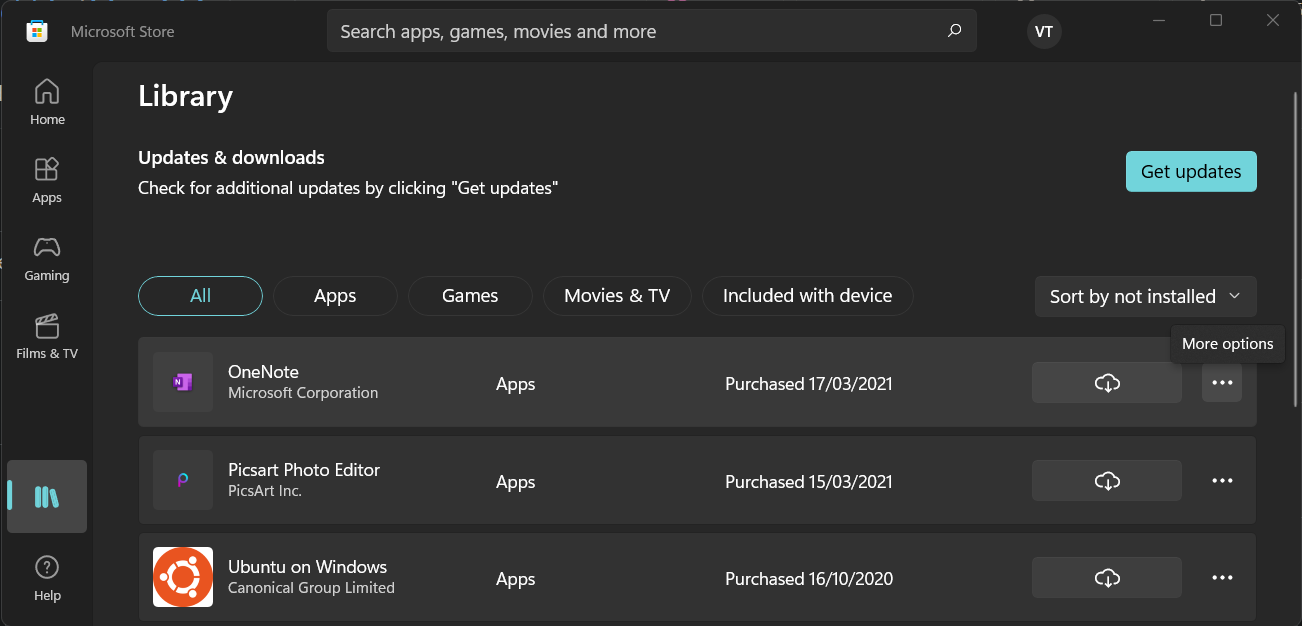Select the Library icon in sidebar
The image size is (1302, 626).
pyautogui.click(x=46, y=496)
